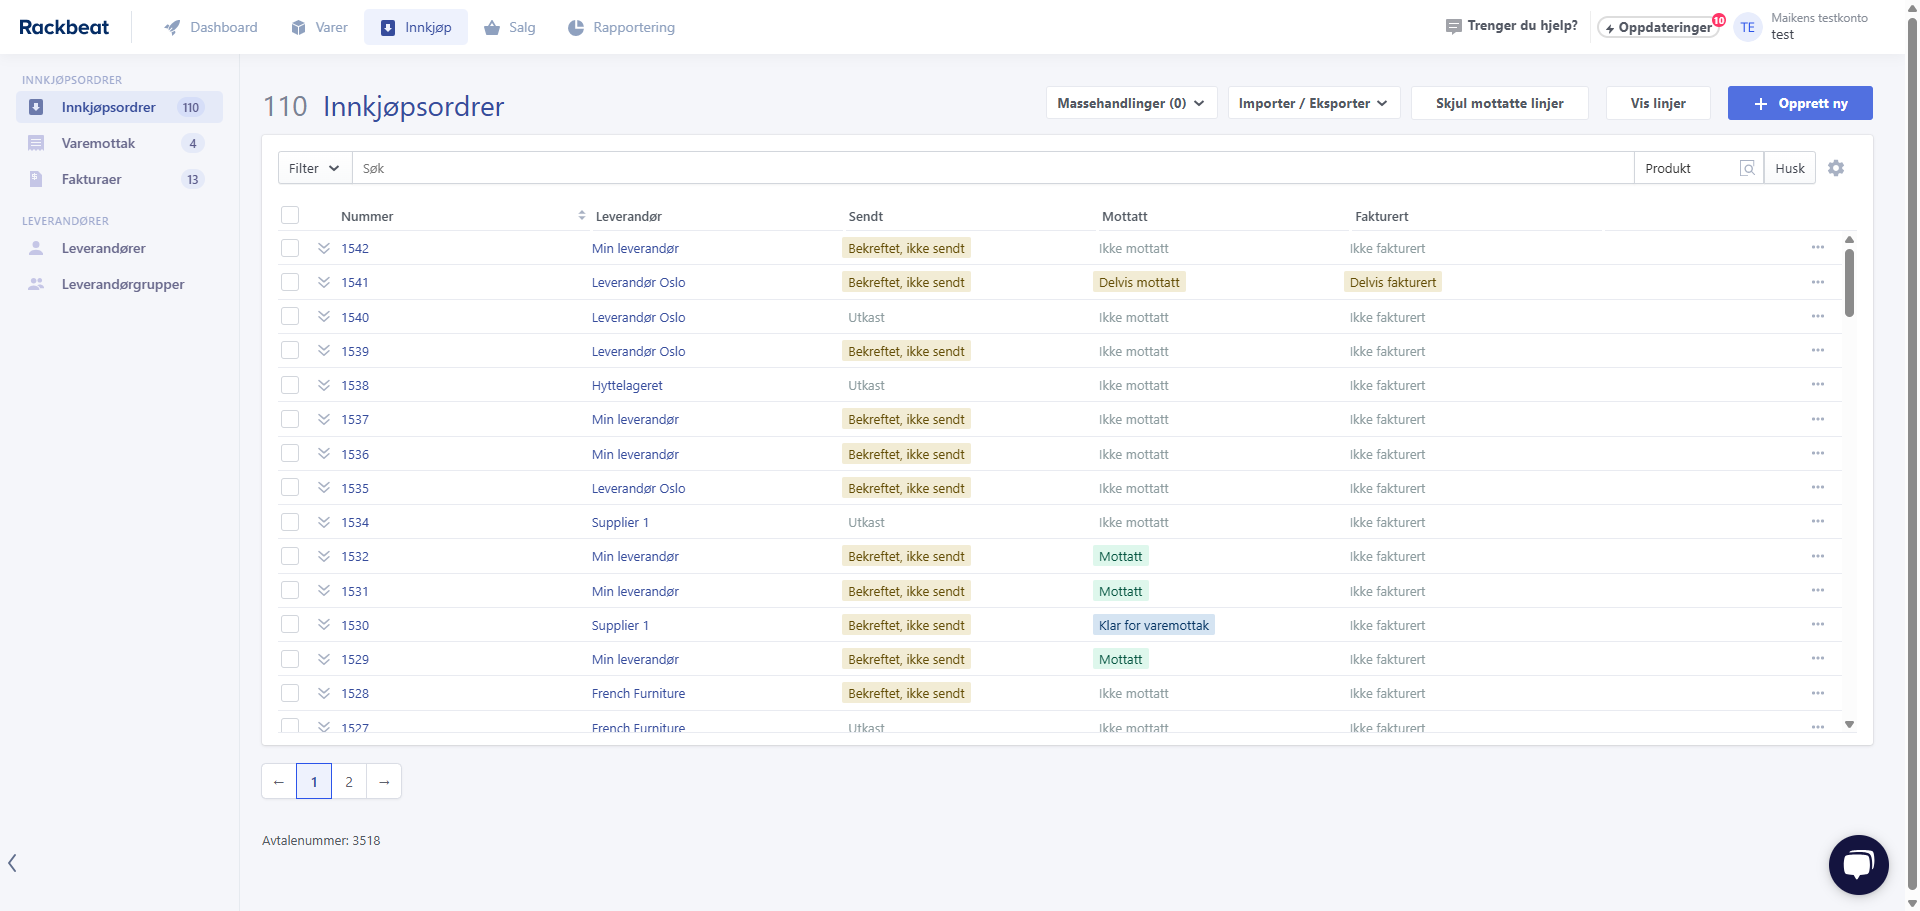Screen dimensions: 1920x911
Task: Check the box next to order 1538
Action: click(290, 385)
